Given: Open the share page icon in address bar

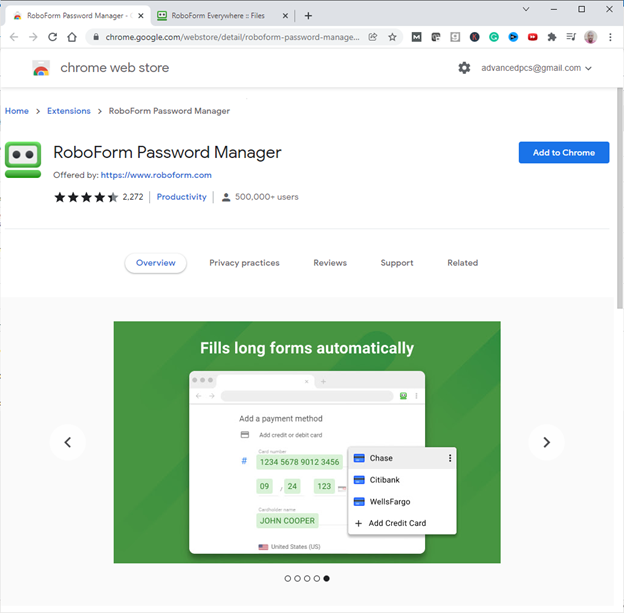Looking at the screenshot, I should coord(373,37).
